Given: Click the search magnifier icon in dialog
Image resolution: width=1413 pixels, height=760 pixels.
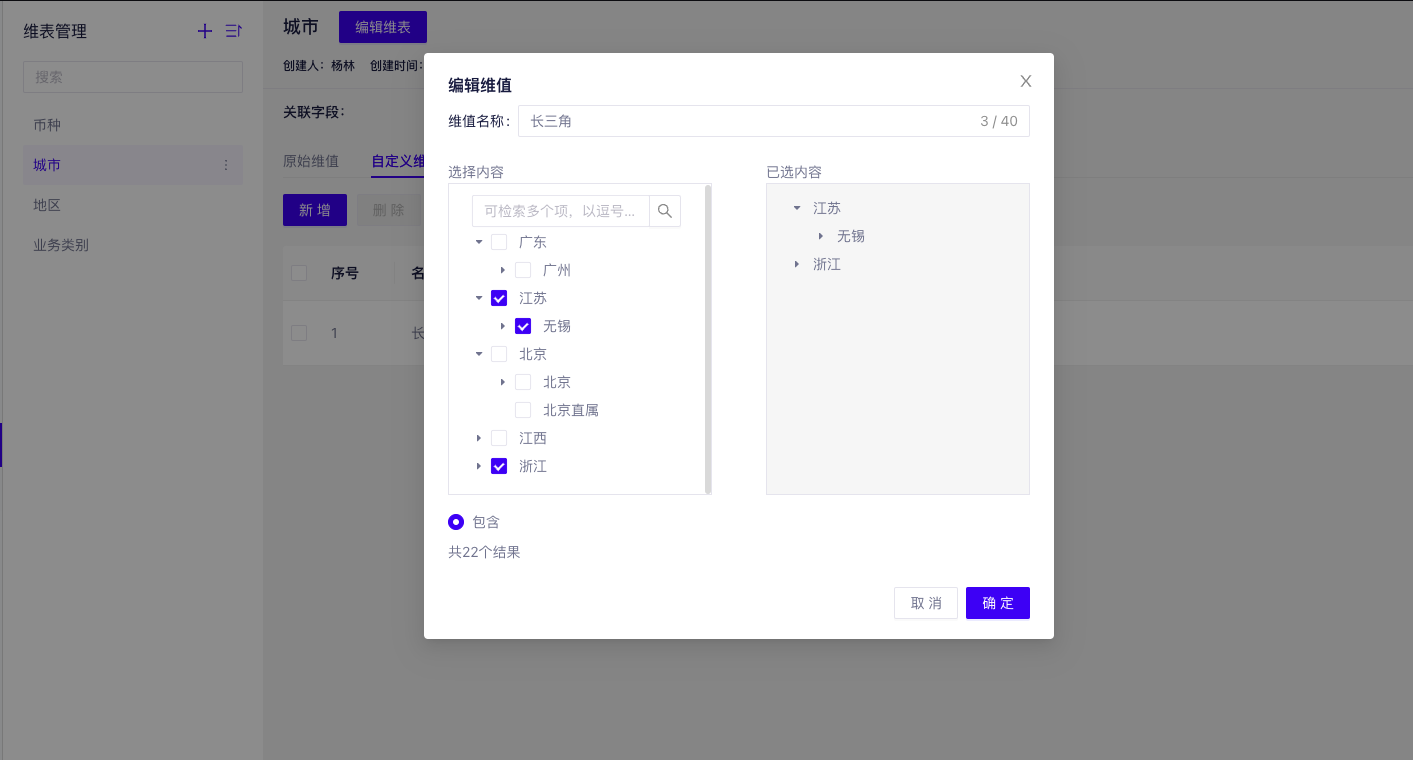Looking at the screenshot, I should click(x=665, y=211).
